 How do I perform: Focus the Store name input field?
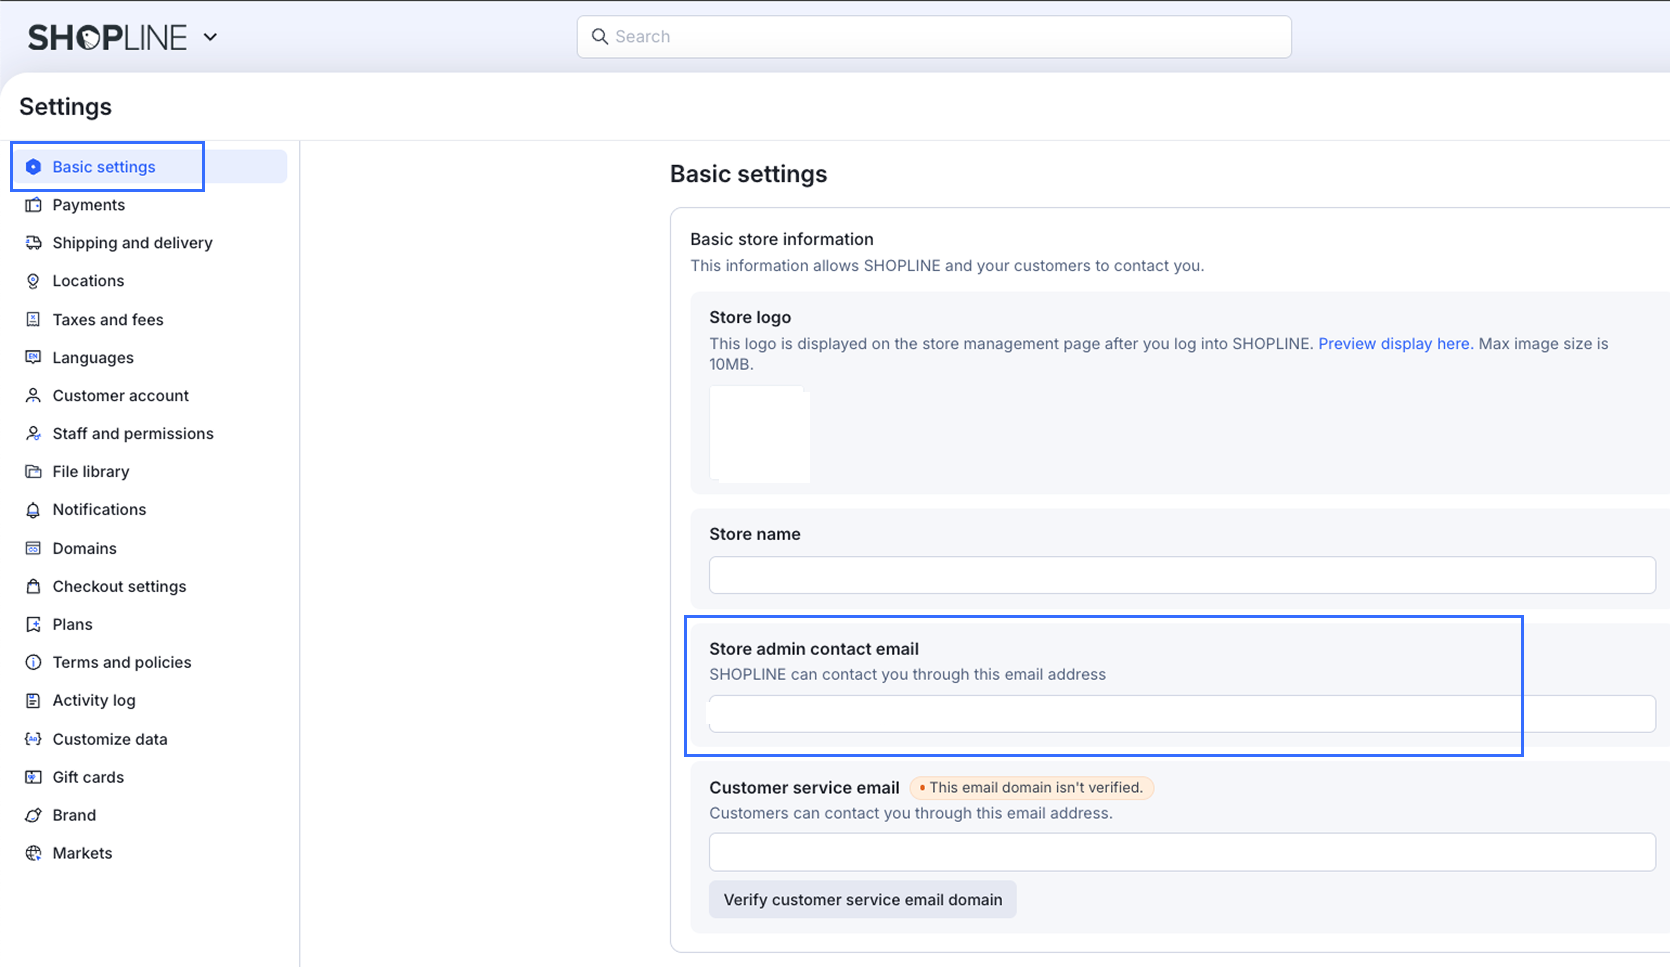(1182, 575)
